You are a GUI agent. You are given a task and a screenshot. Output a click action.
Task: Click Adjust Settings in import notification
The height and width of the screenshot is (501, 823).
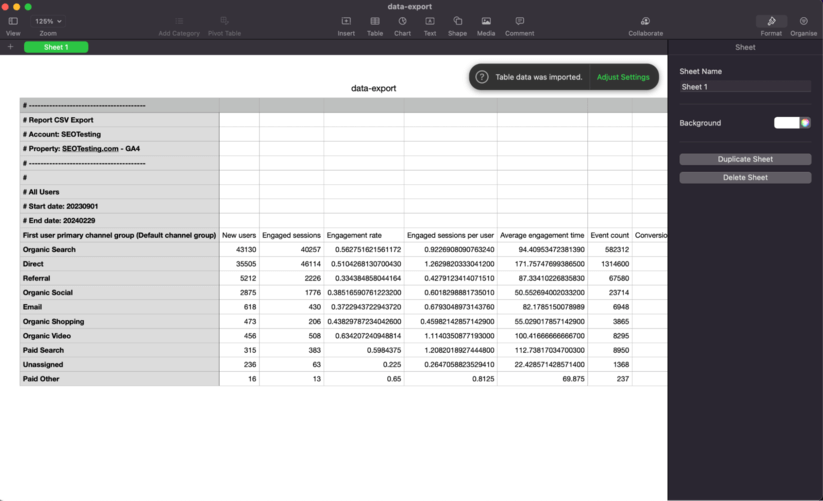623,77
